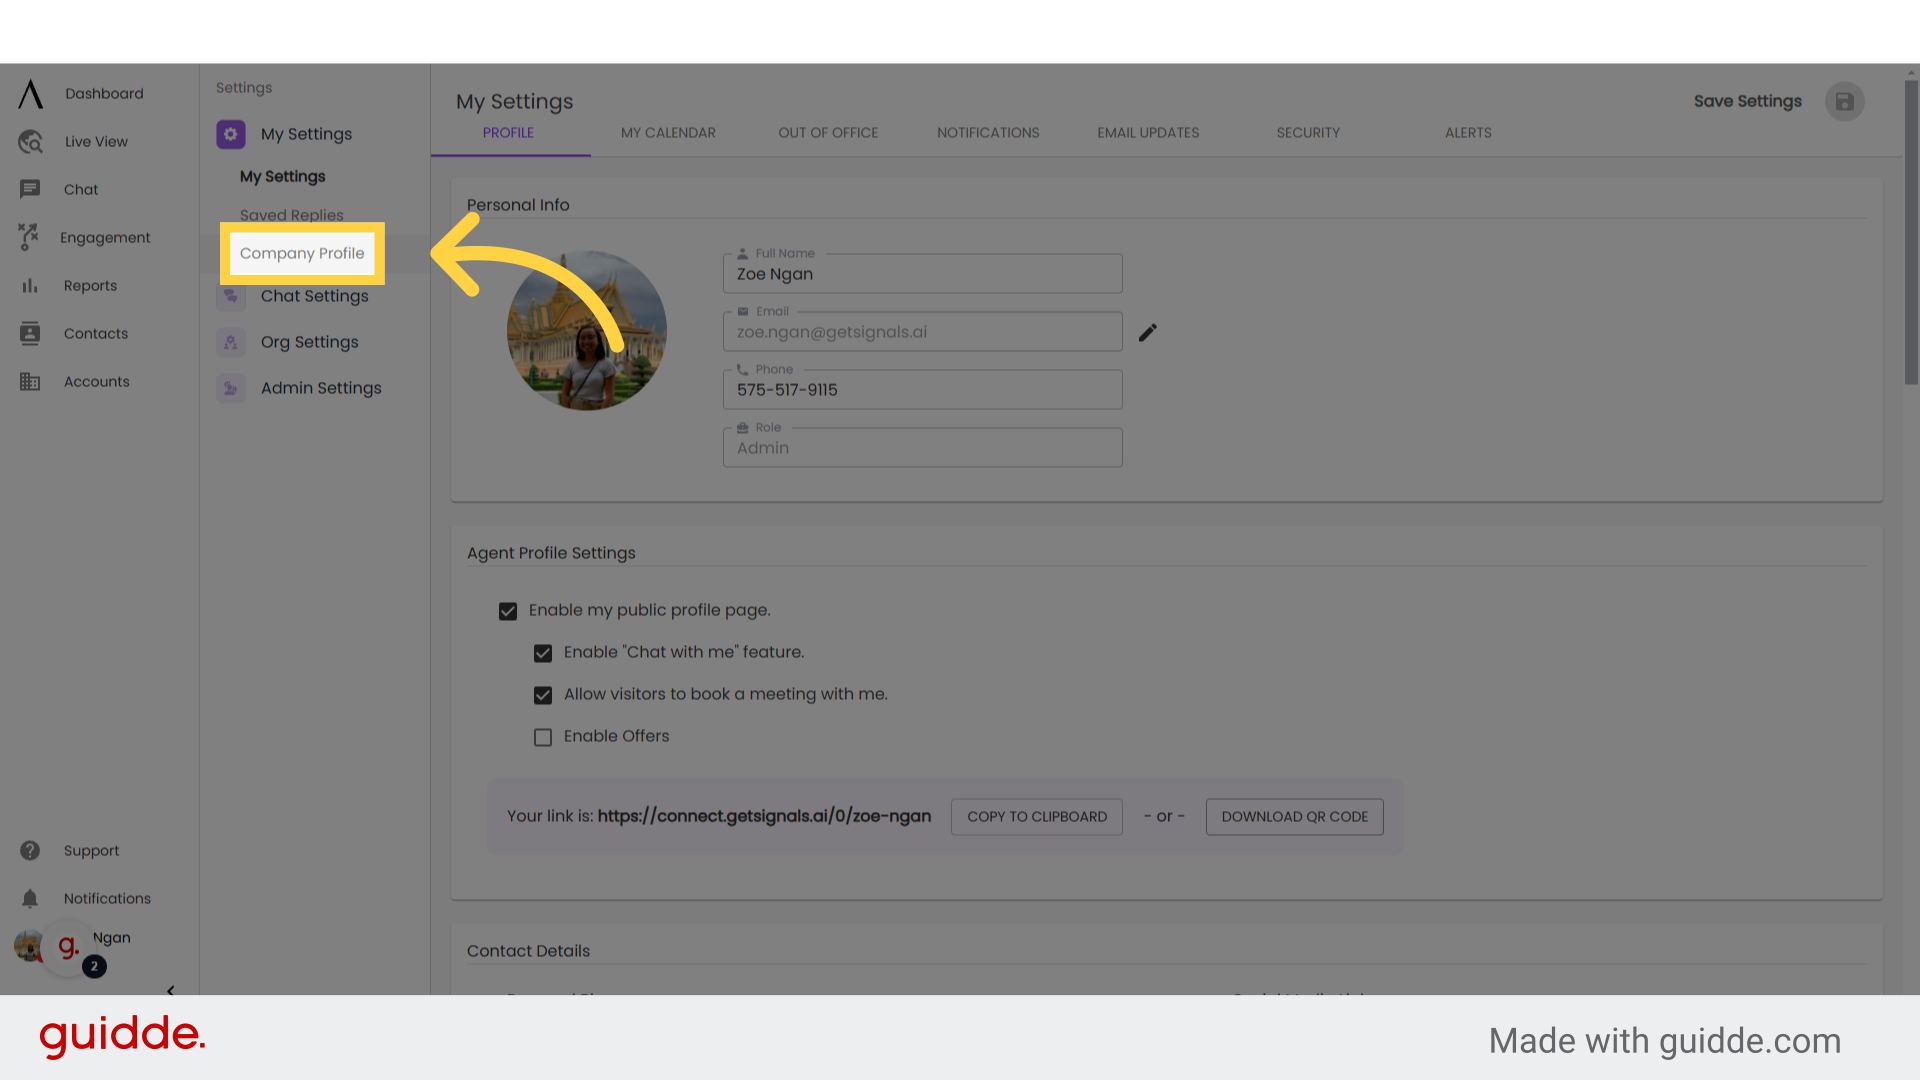Click the Phone number input field
This screenshot has width=1920, height=1080.
922,389
